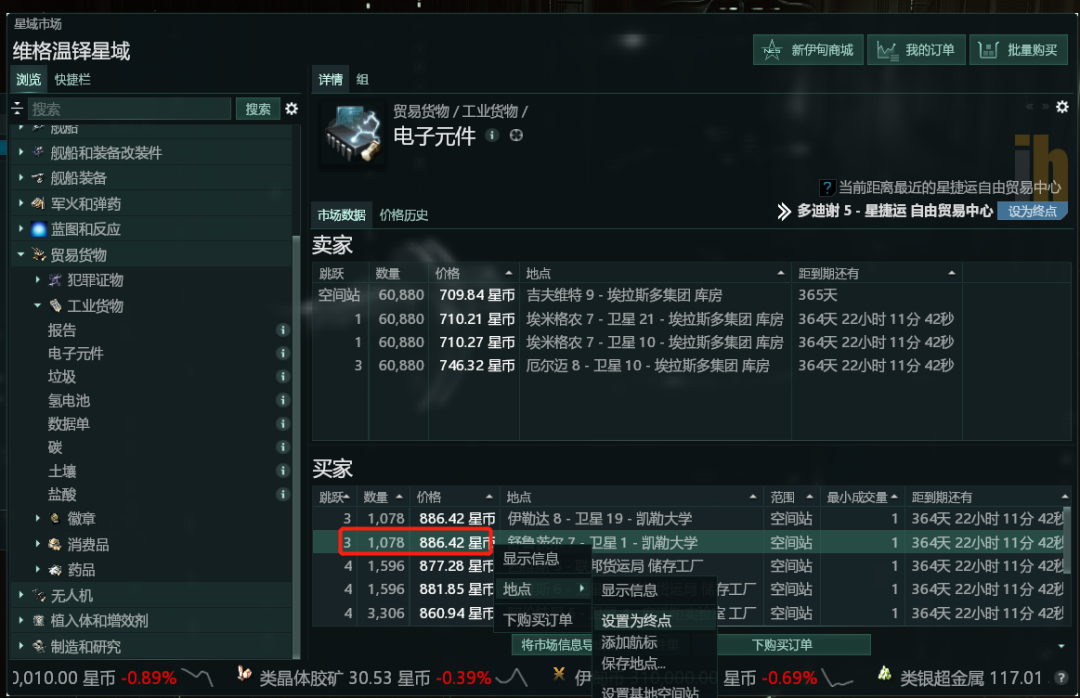Open search settings gear icon
The height and width of the screenshot is (698, 1080).
[291, 109]
